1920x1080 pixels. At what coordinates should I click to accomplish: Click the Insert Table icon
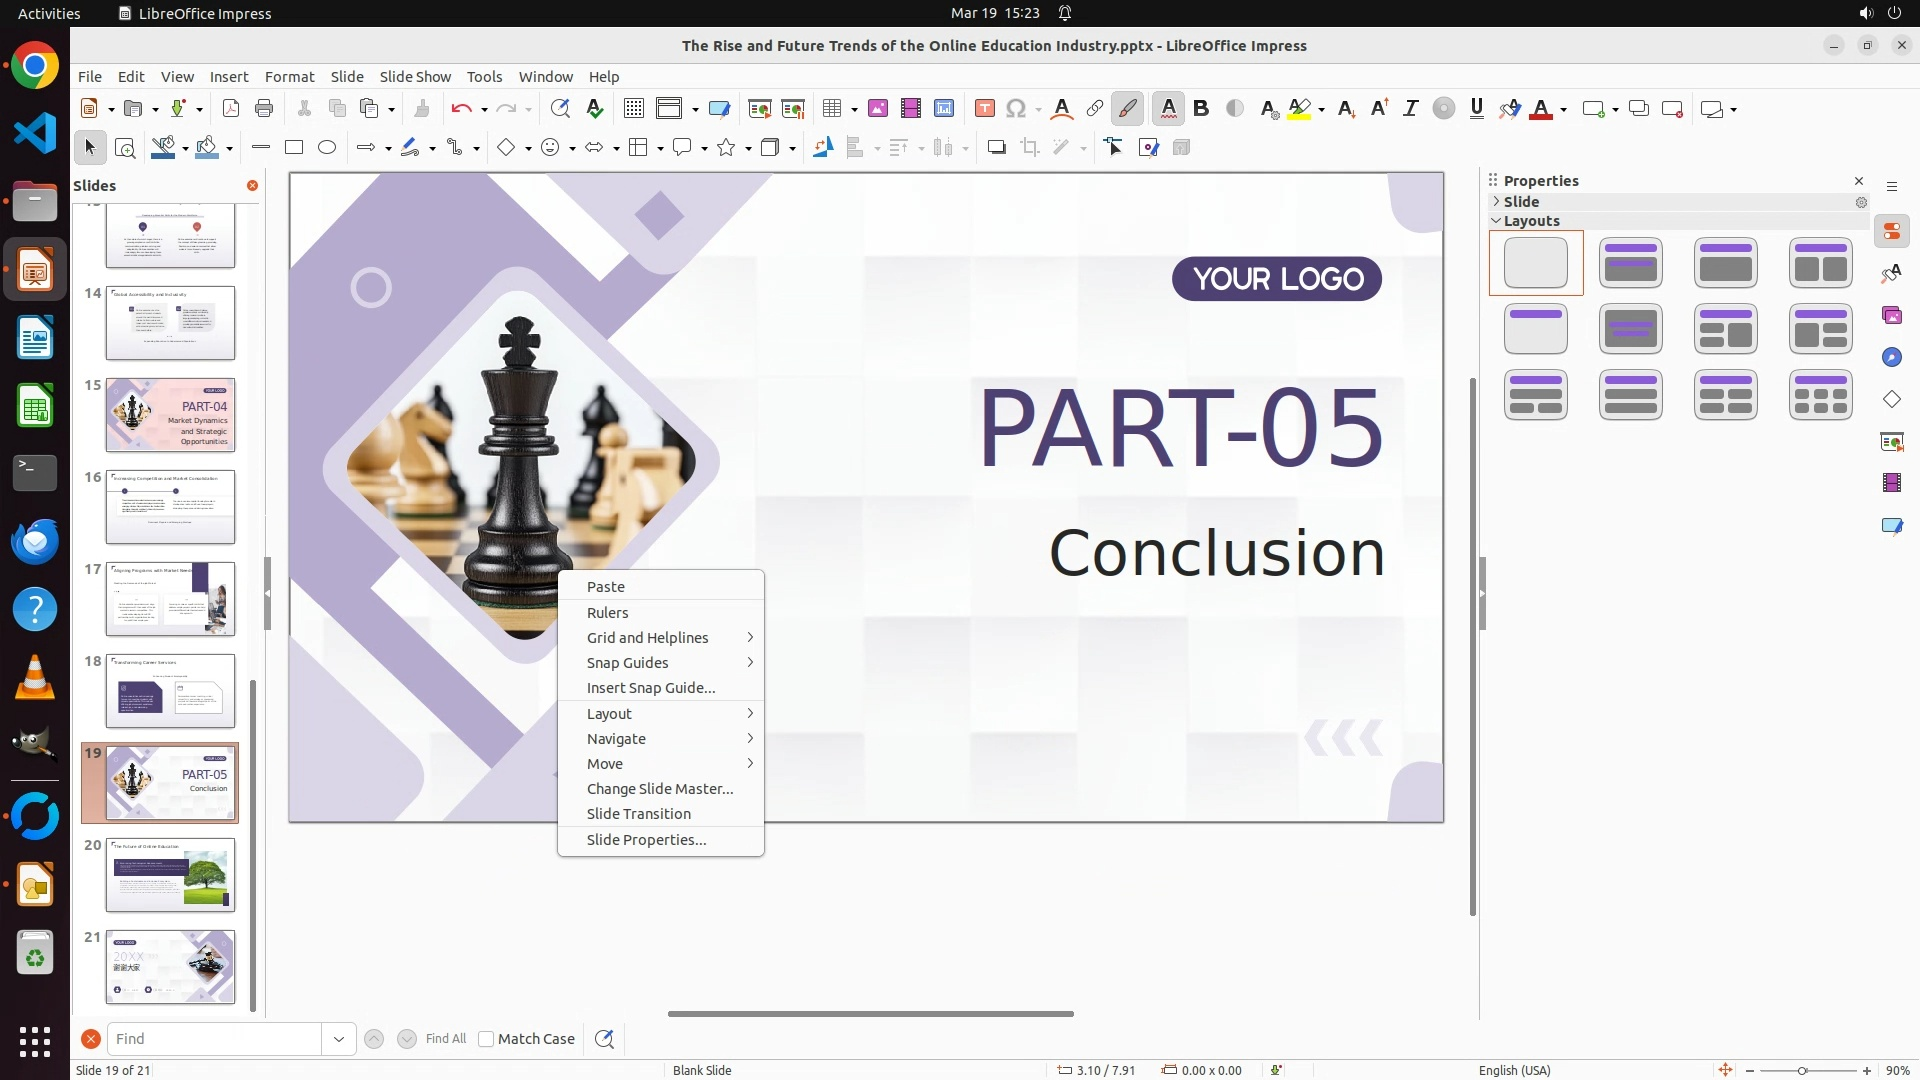point(832,109)
